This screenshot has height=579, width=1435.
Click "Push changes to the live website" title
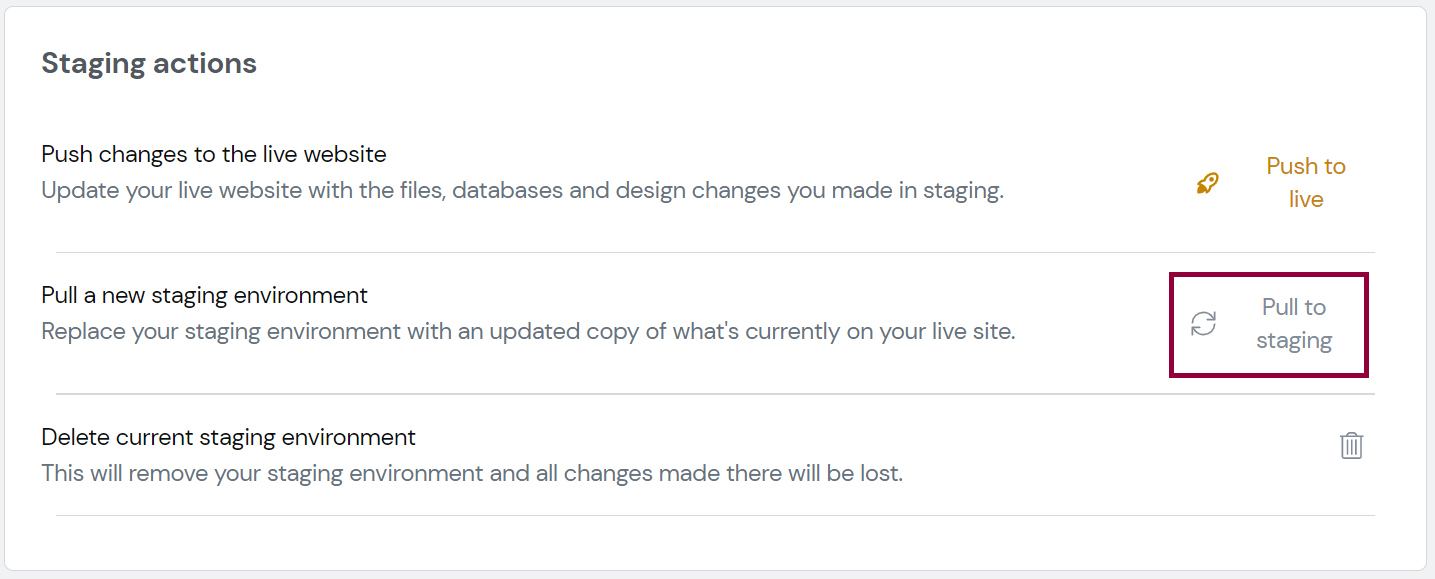pos(214,155)
